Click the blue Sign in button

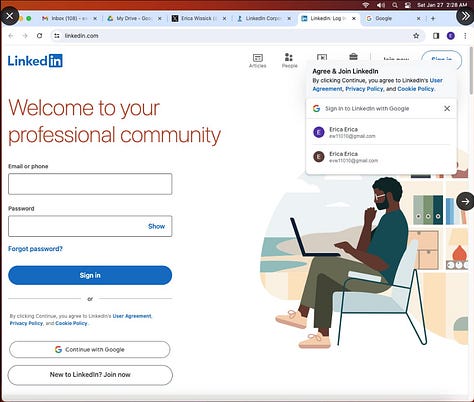coord(90,275)
